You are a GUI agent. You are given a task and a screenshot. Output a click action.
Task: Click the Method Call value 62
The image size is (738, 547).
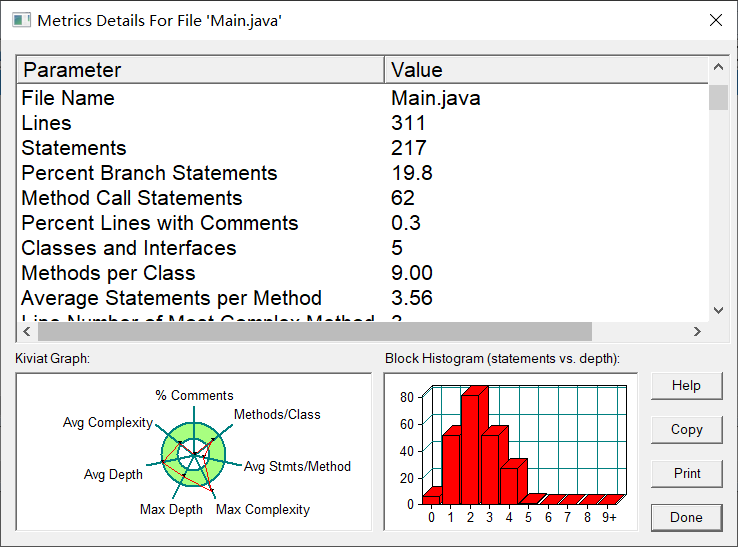pos(403,198)
